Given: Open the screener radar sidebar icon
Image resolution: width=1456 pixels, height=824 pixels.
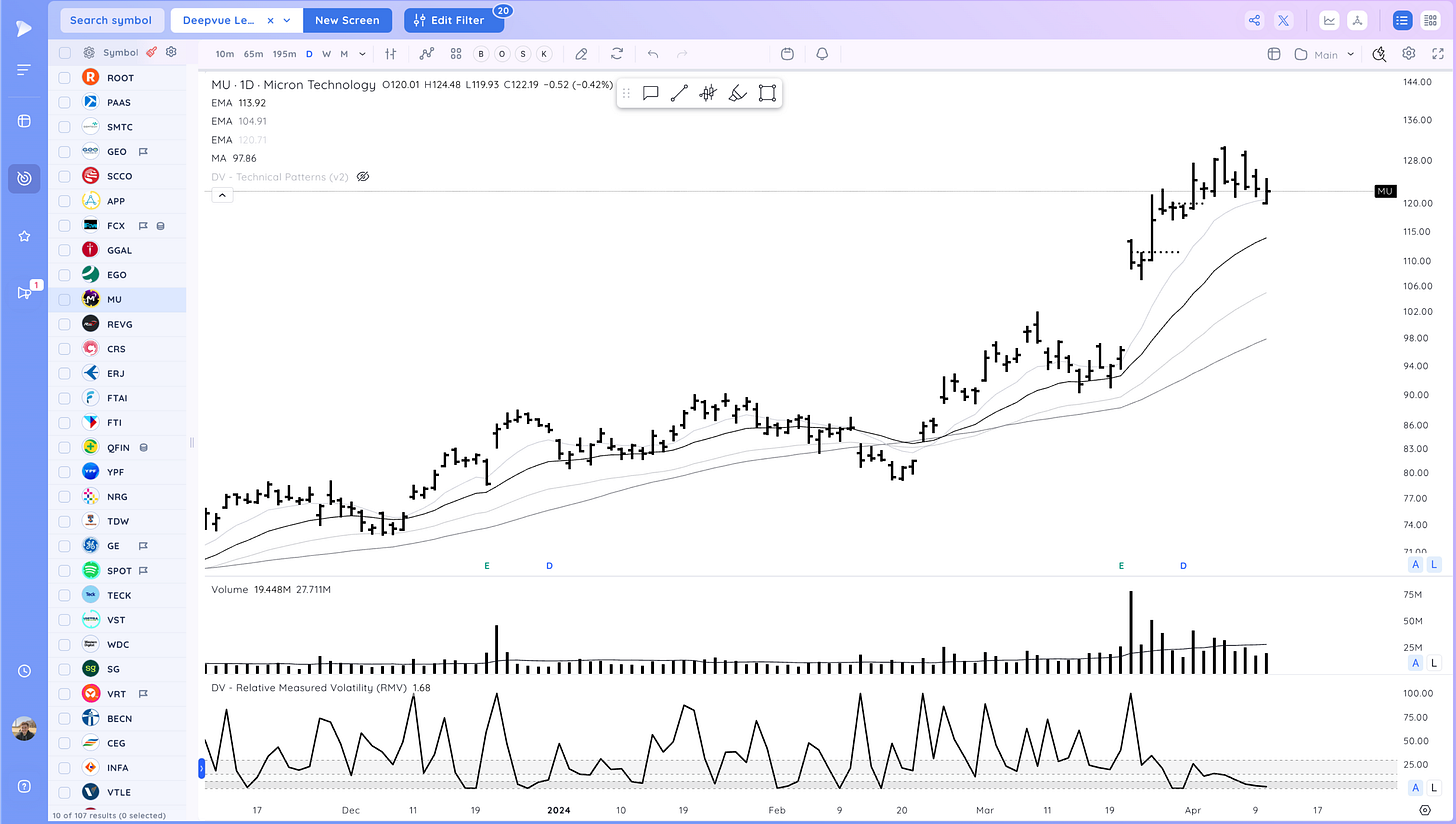Looking at the screenshot, I should (24, 178).
